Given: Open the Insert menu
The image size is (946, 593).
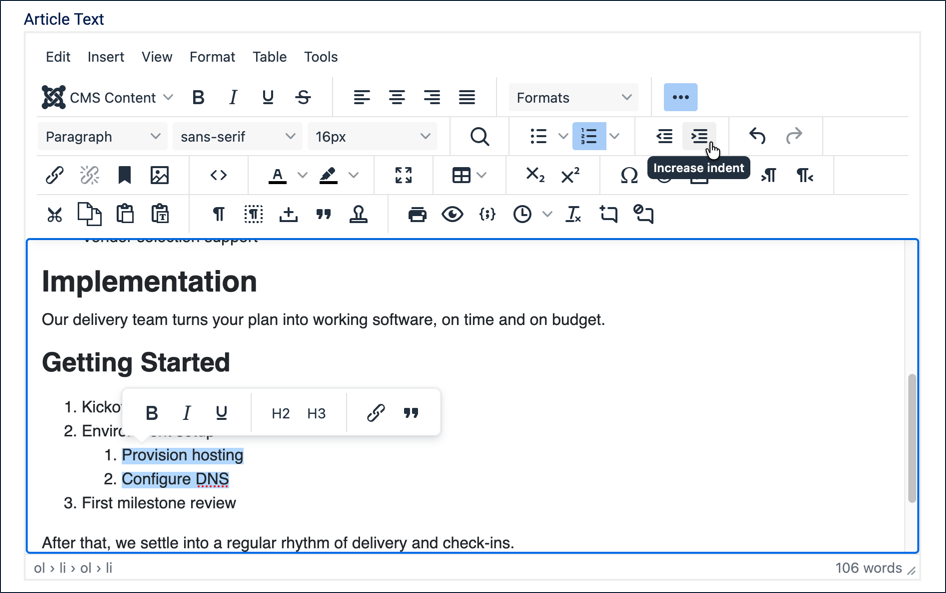Looking at the screenshot, I should [x=106, y=57].
